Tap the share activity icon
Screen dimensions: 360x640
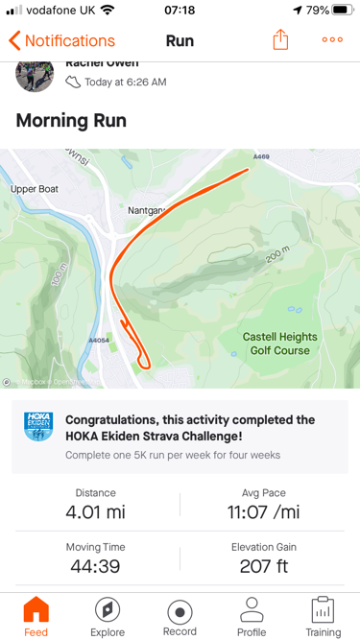pyautogui.click(x=280, y=40)
